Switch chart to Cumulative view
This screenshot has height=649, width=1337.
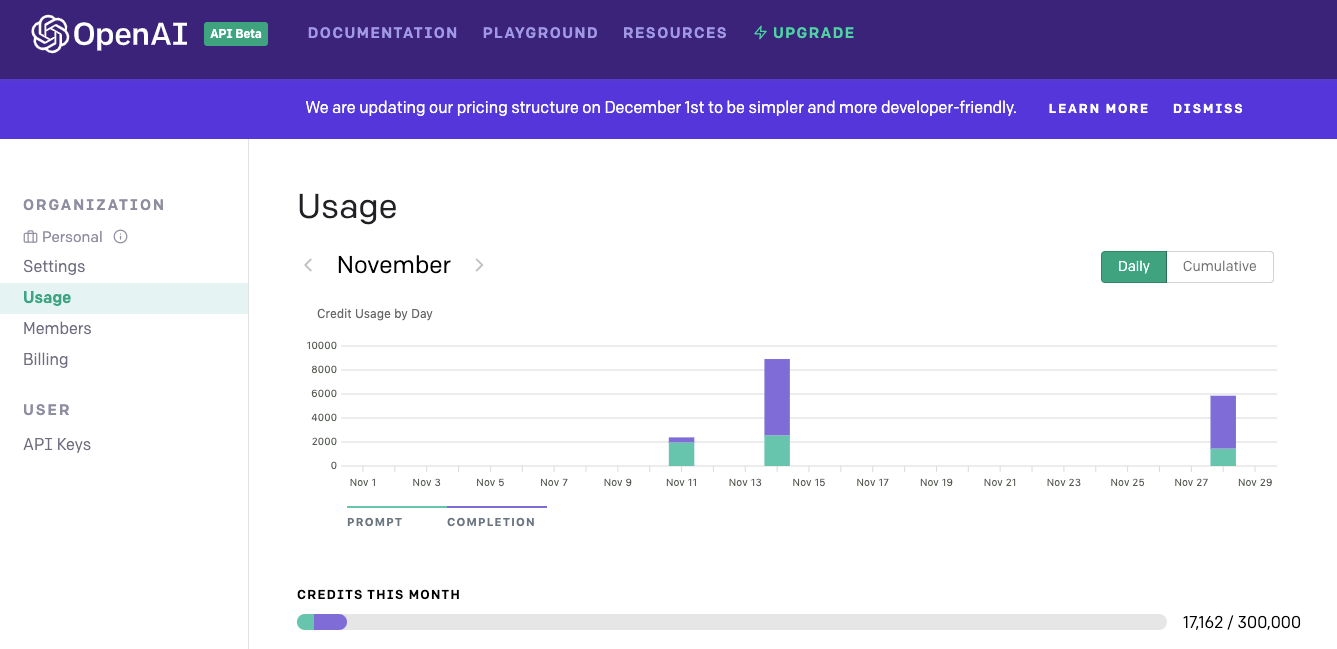coord(1220,267)
